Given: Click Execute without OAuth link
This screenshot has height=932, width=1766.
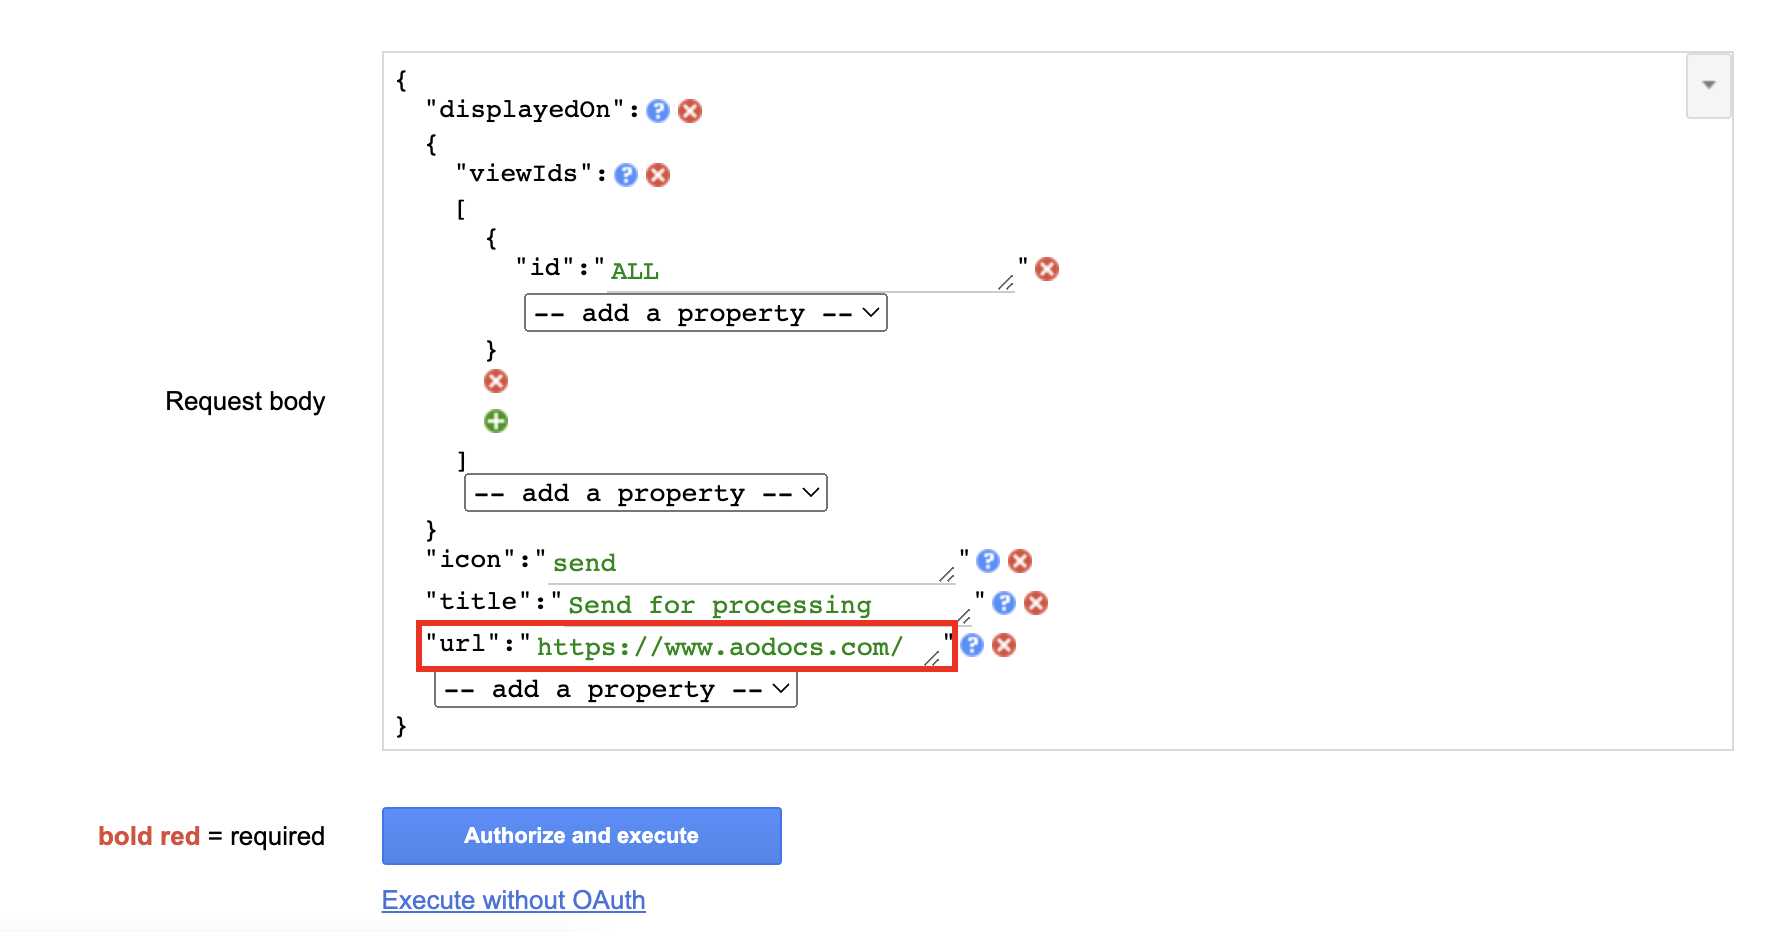Looking at the screenshot, I should point(513,900).
